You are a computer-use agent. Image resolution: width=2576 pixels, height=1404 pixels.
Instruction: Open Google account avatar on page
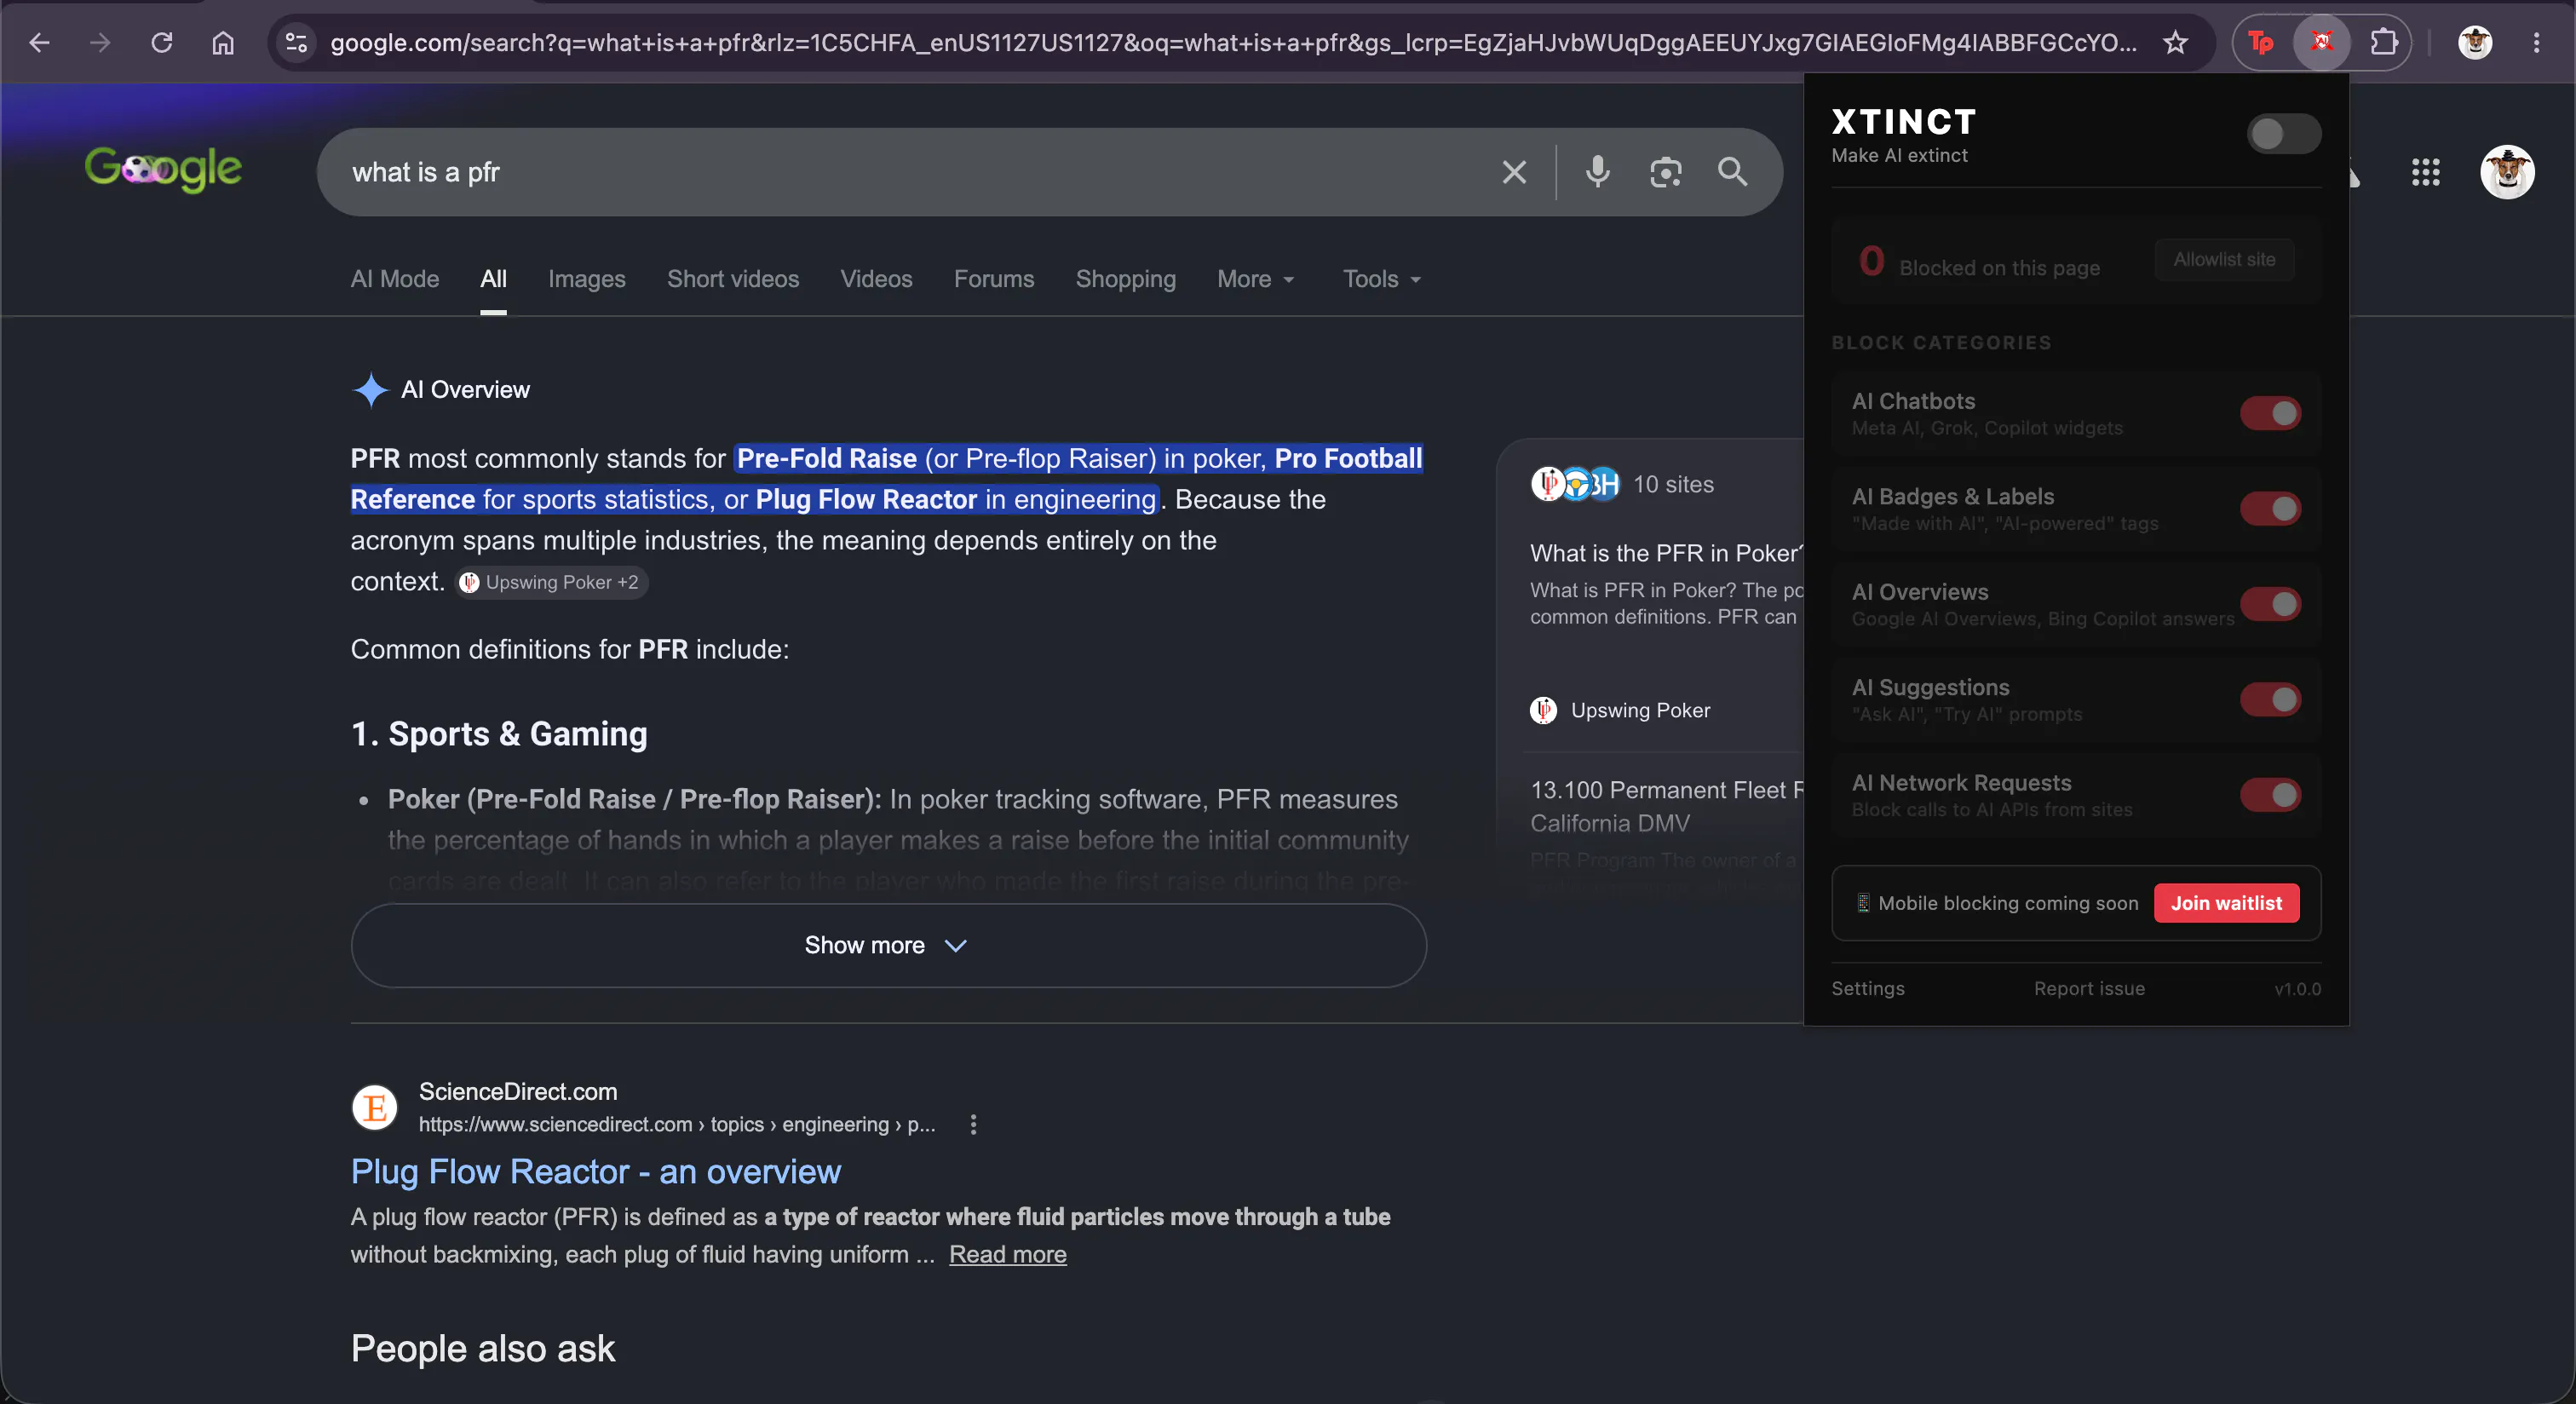(2506, 172)
